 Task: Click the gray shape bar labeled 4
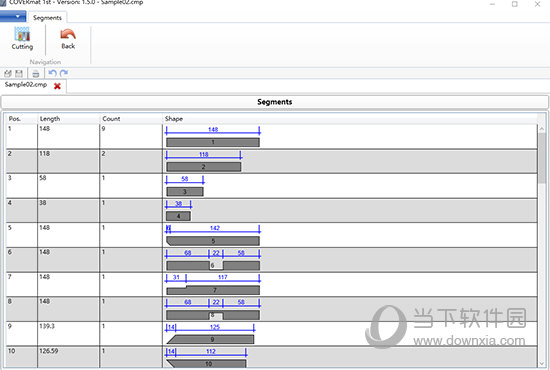point(179,216)
